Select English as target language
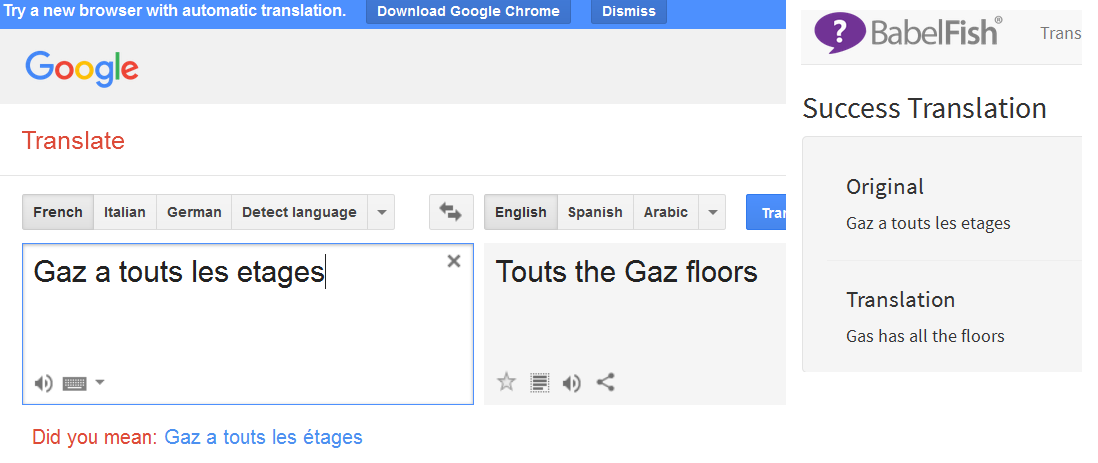 click(x=521, y=212)
